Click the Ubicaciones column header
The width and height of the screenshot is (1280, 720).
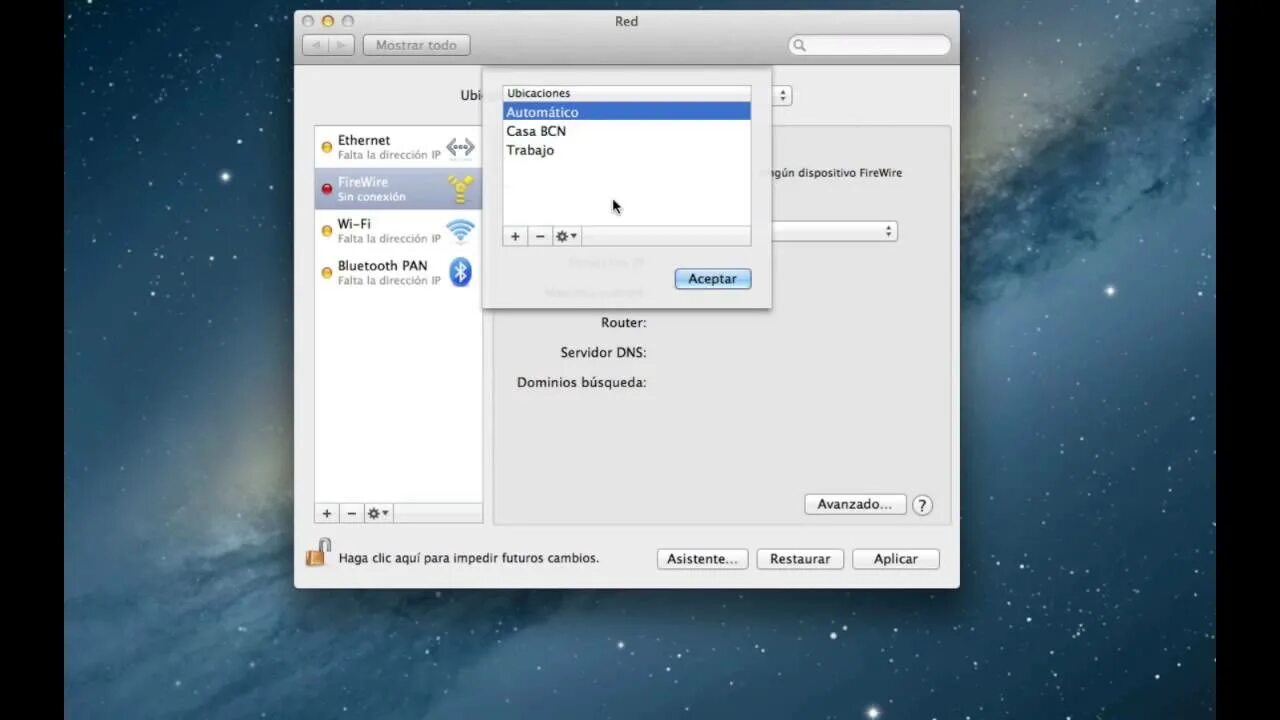pos(626,93)
